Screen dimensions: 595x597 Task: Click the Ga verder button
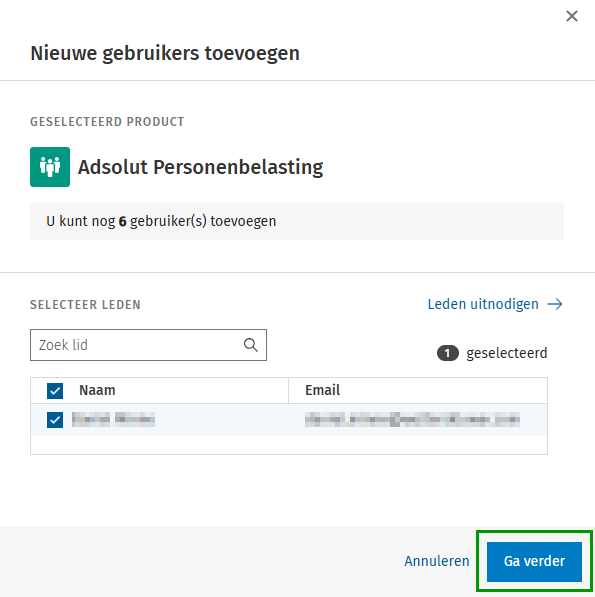click(x=534, y=561)
